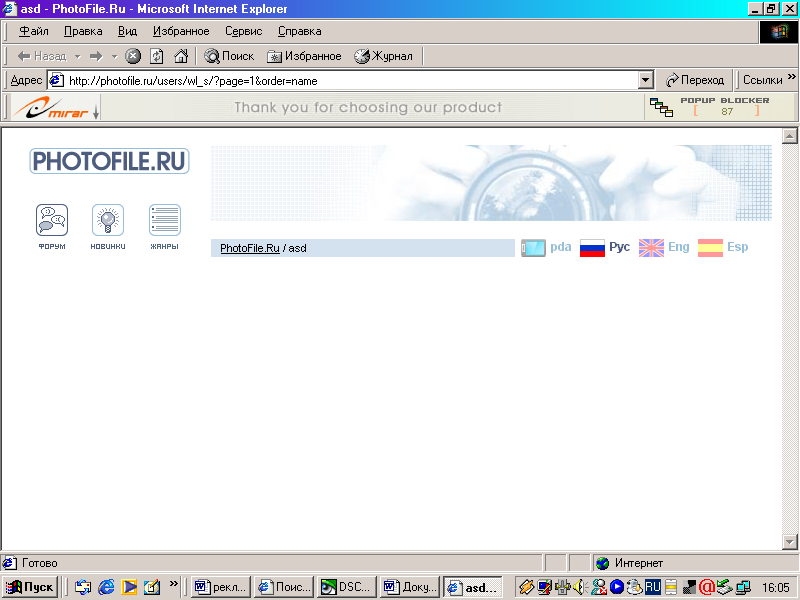The height and width of the screenshot is (600, 800).
Task: Open the Избранное menu in menu bar
Action: 181,31
